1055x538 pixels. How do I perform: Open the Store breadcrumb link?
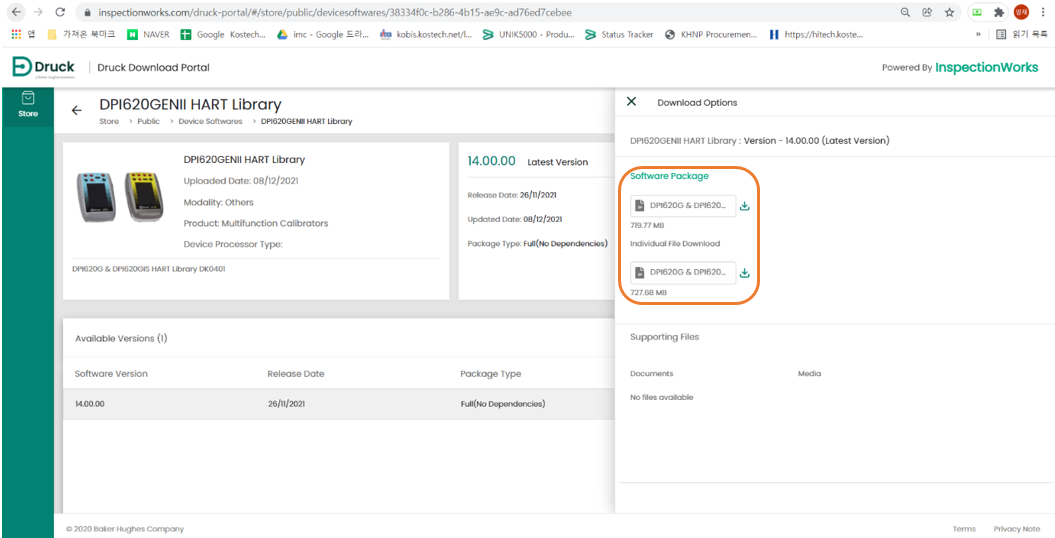pyautogui.click(x=108, y=121)
